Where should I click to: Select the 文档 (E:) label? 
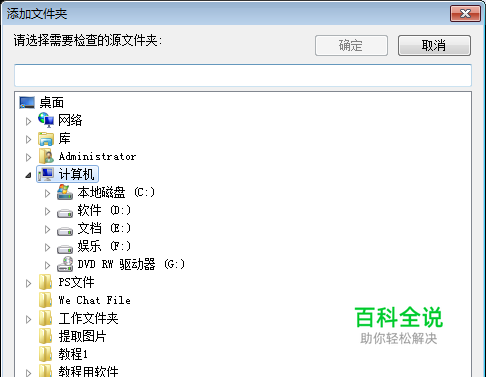click(x=104, y=228)
